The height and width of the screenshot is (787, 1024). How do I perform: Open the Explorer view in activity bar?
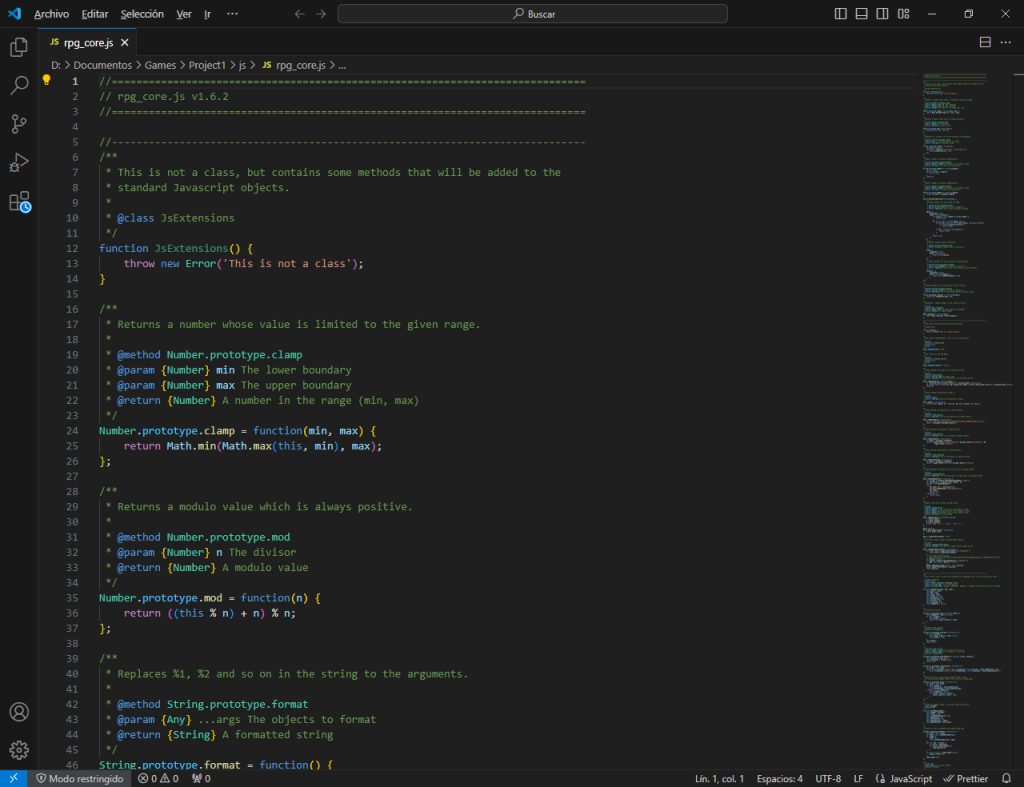tap(19, 47)
